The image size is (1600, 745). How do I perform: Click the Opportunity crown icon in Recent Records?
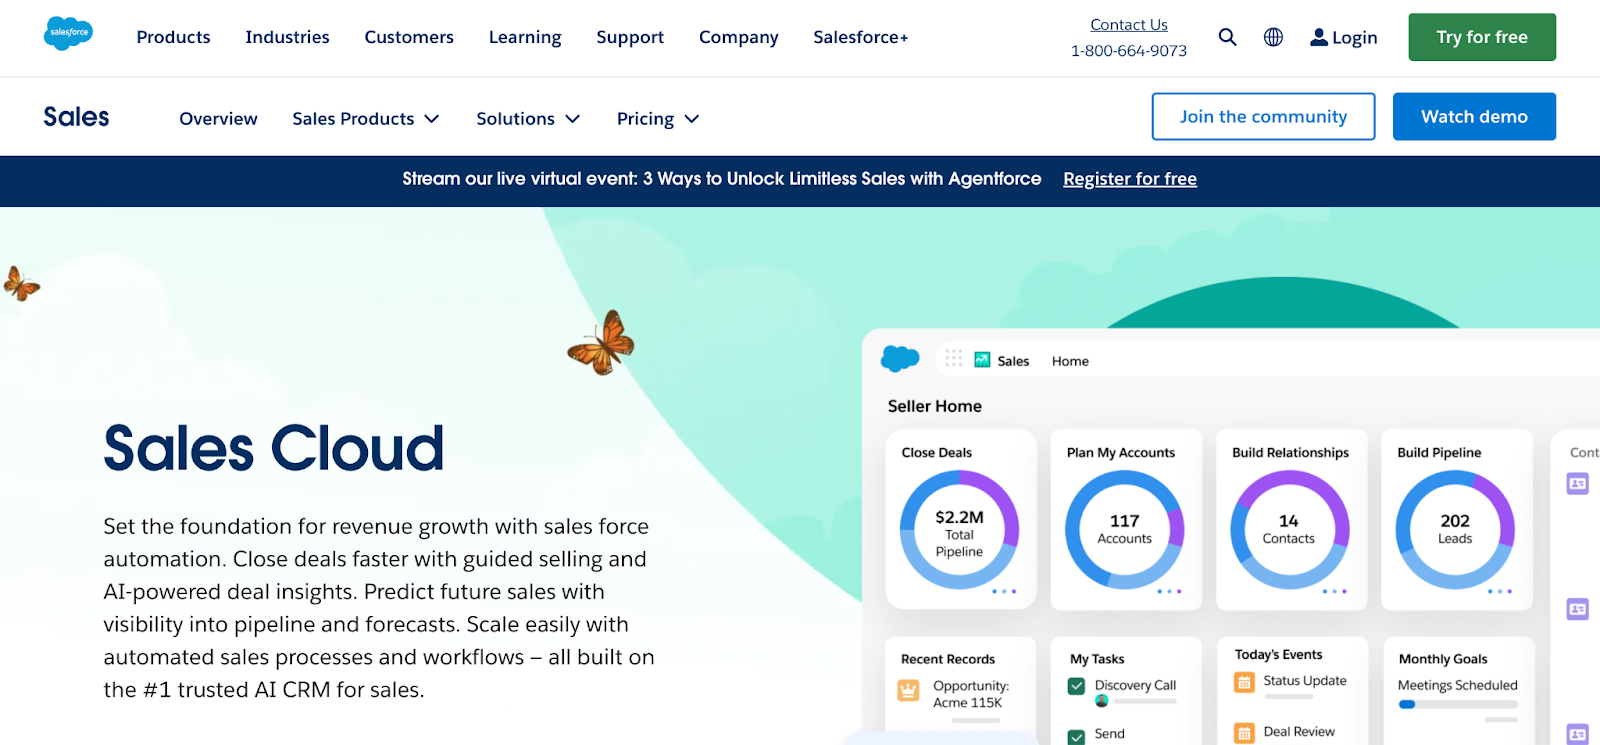click(x=908, y=691)
